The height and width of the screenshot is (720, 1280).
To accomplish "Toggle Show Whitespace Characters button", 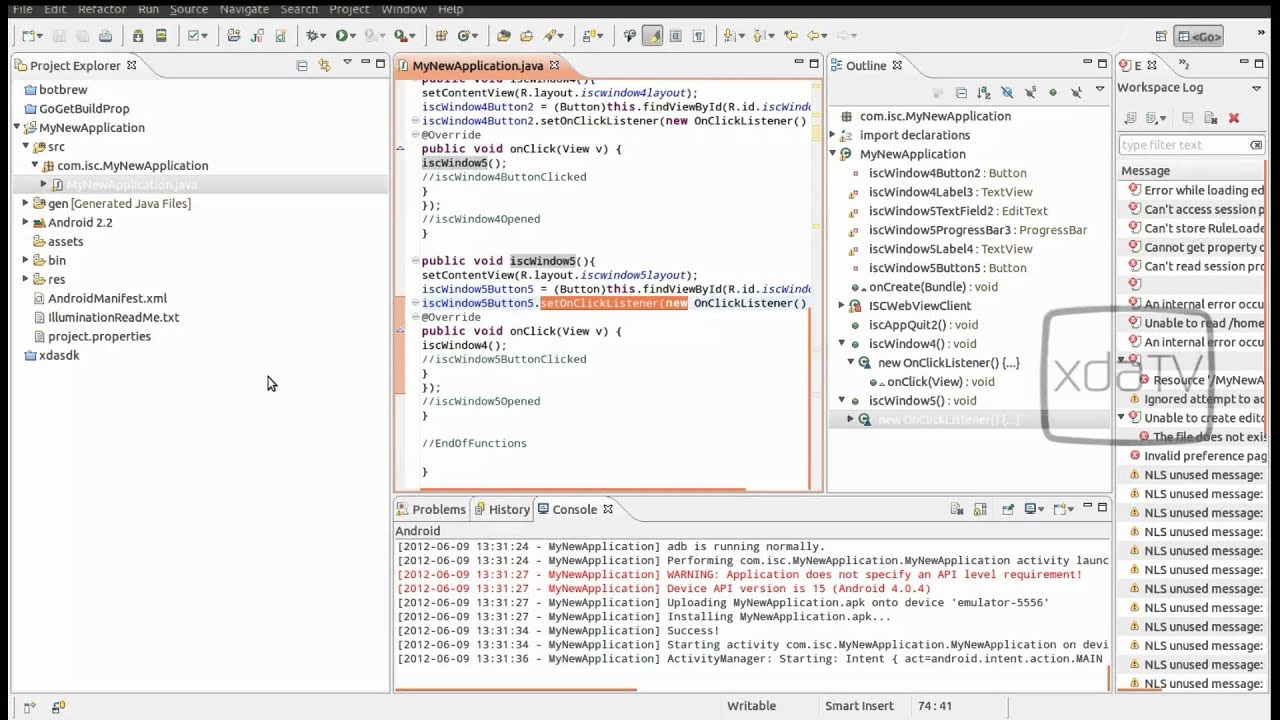I will tap(698, 36).
